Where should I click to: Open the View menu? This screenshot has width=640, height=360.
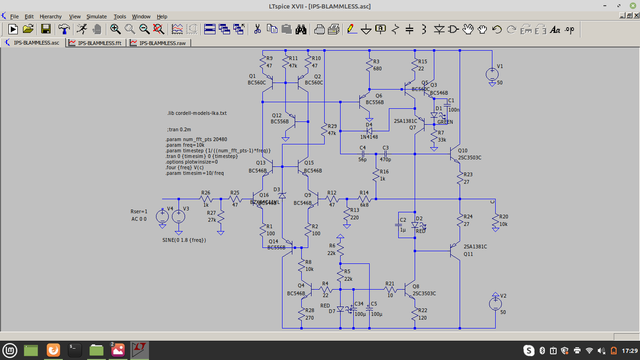point(74,16)
